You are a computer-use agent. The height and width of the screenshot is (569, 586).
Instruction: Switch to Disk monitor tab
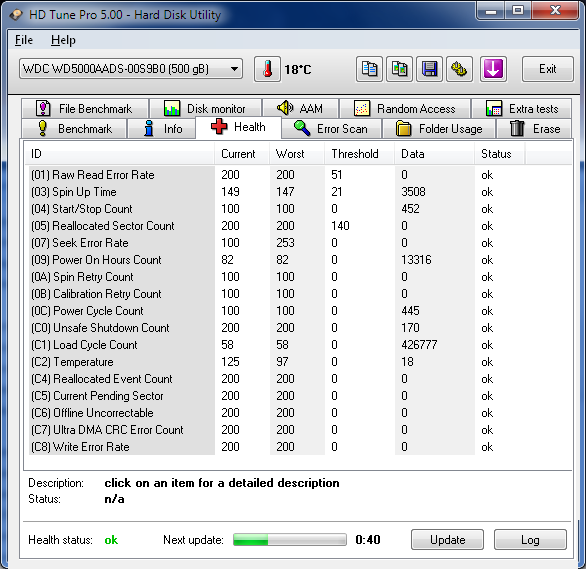point(205,109)
